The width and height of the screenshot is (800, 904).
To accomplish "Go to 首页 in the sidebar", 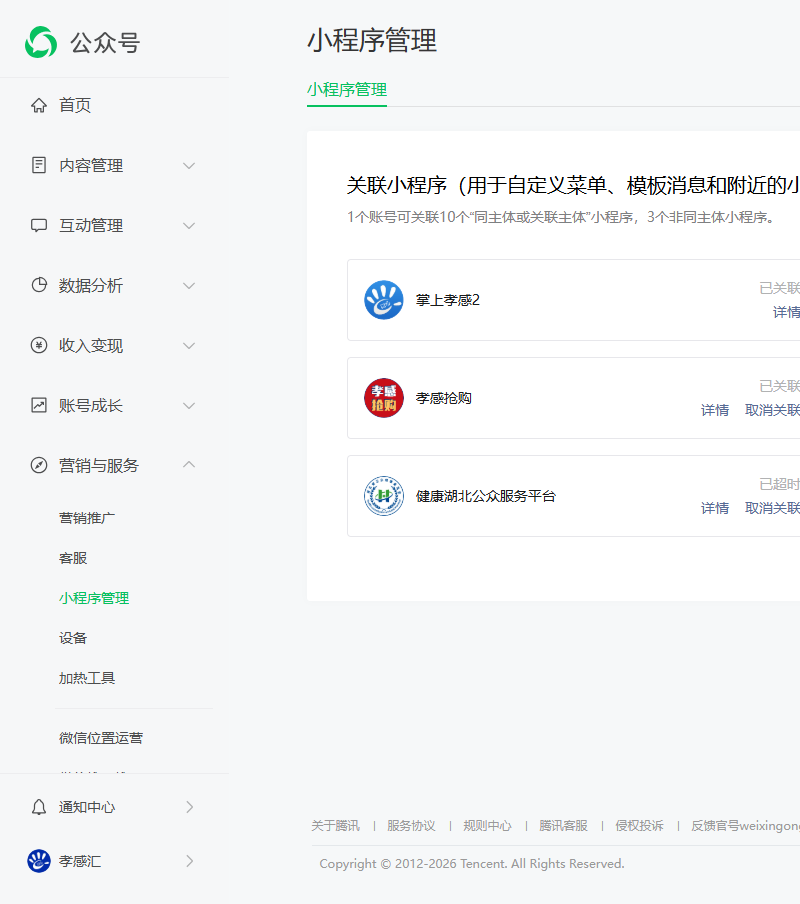I will click(x=75, y=106).
